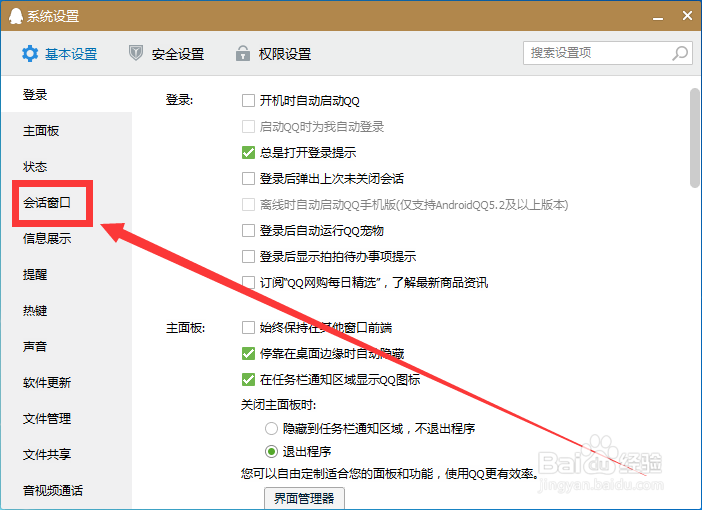Check 订阅QQ网购每日精选 option
The image size is (702, 510).
(x=248, y=283)
